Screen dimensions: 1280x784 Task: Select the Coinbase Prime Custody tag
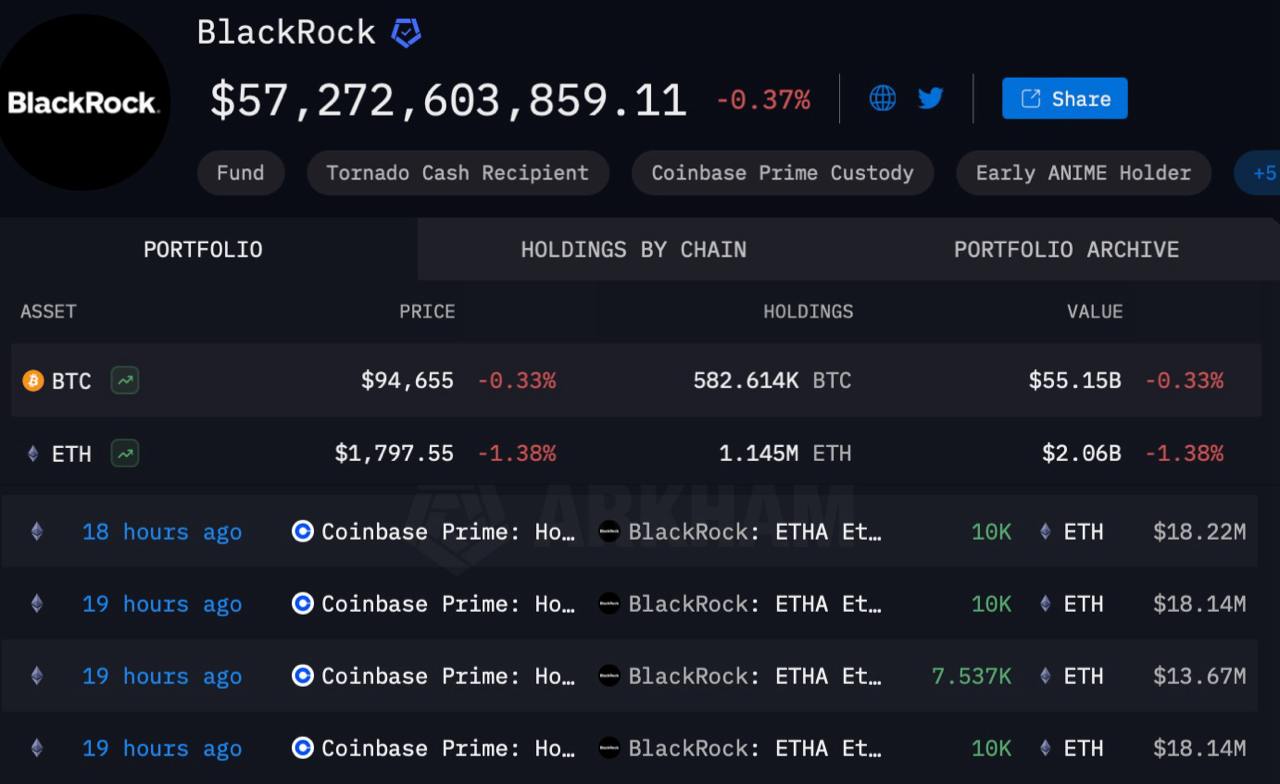click(783, 173)
